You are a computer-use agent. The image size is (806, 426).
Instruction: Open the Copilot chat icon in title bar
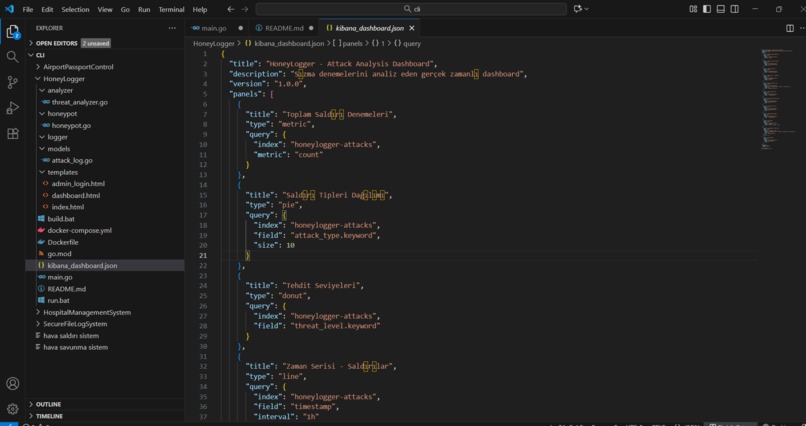[578, 9]
